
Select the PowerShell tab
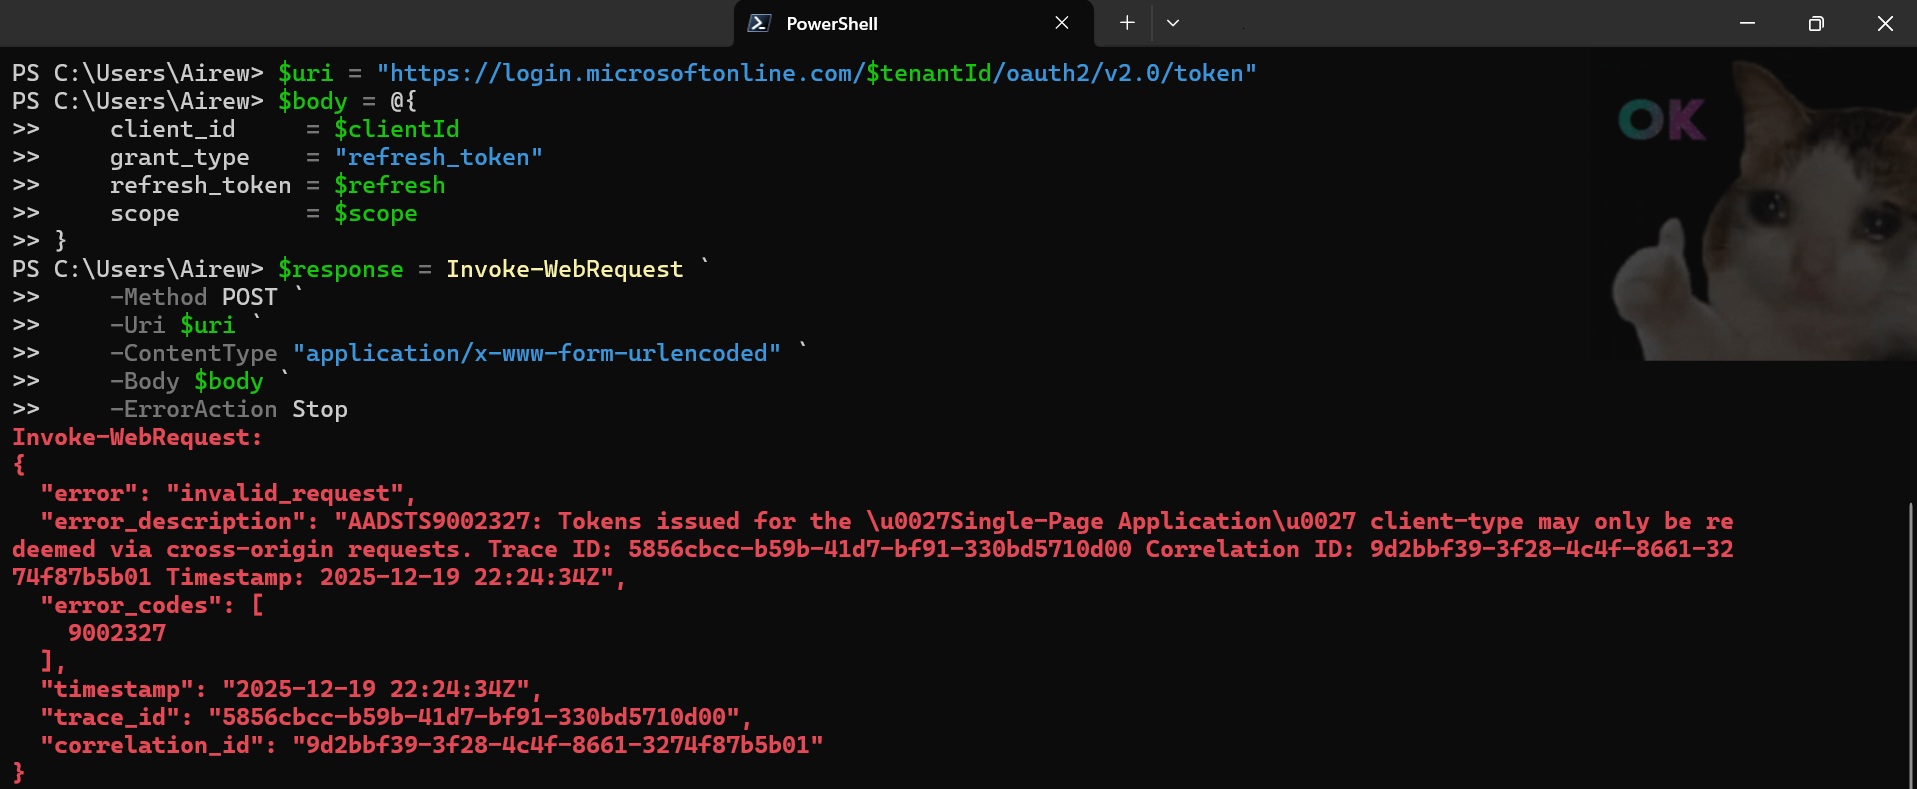(x=880, y=23)
